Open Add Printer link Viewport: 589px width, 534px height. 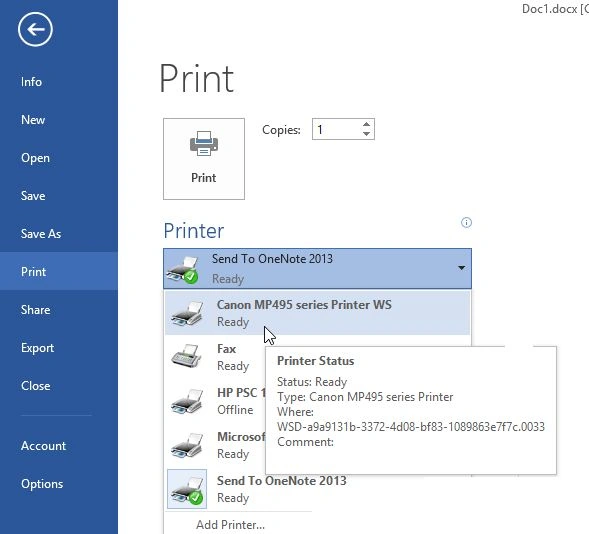230,525
